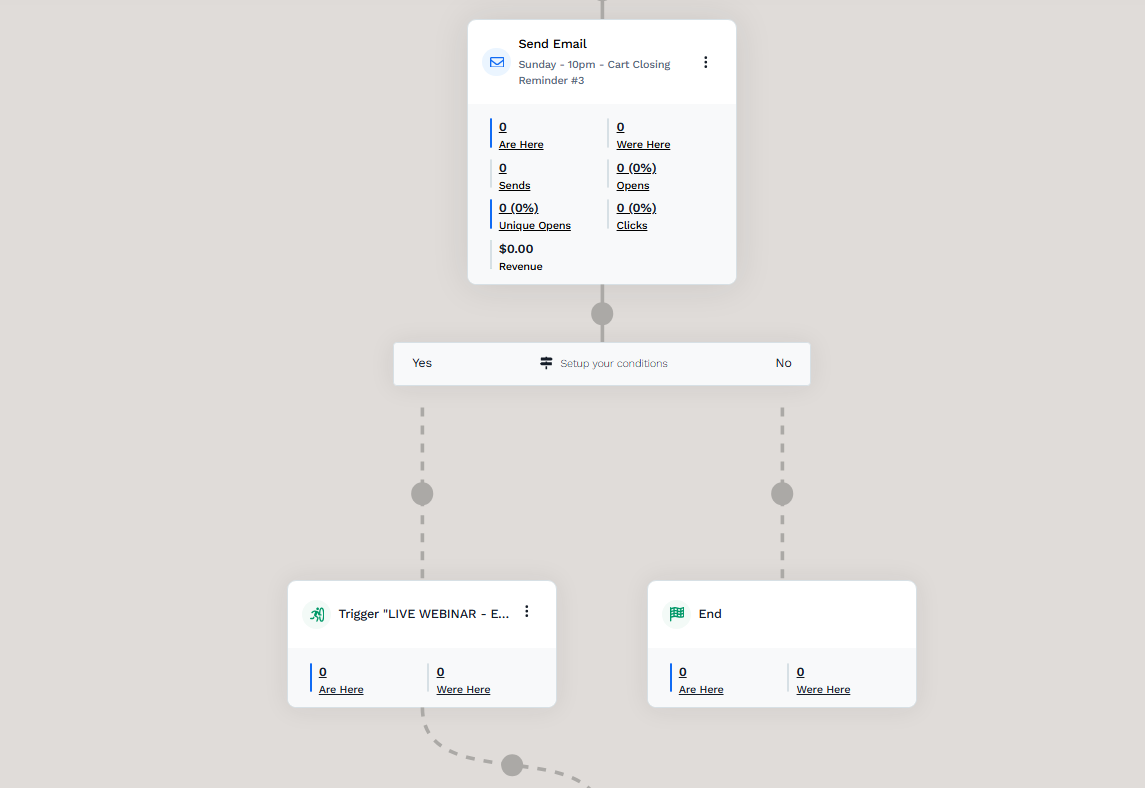Open the Are Here stats on Send Email
Image resolution: width=1145 pixels, height=788 pixels.
pos(520,144)
